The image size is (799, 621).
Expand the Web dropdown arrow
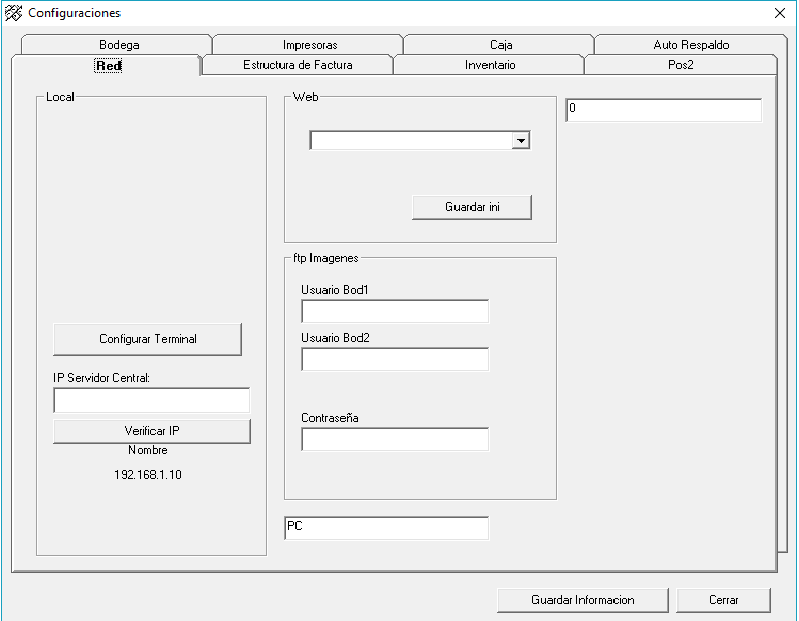520,141
